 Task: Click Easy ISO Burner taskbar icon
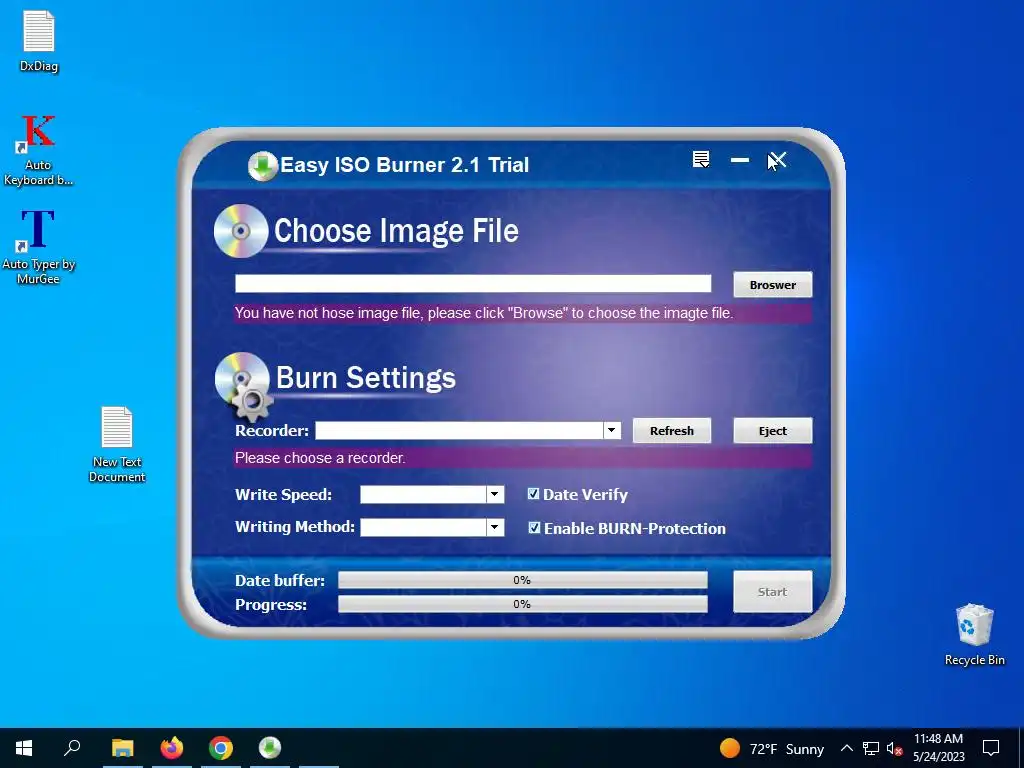pyautogui.click(x=270, y=748)
